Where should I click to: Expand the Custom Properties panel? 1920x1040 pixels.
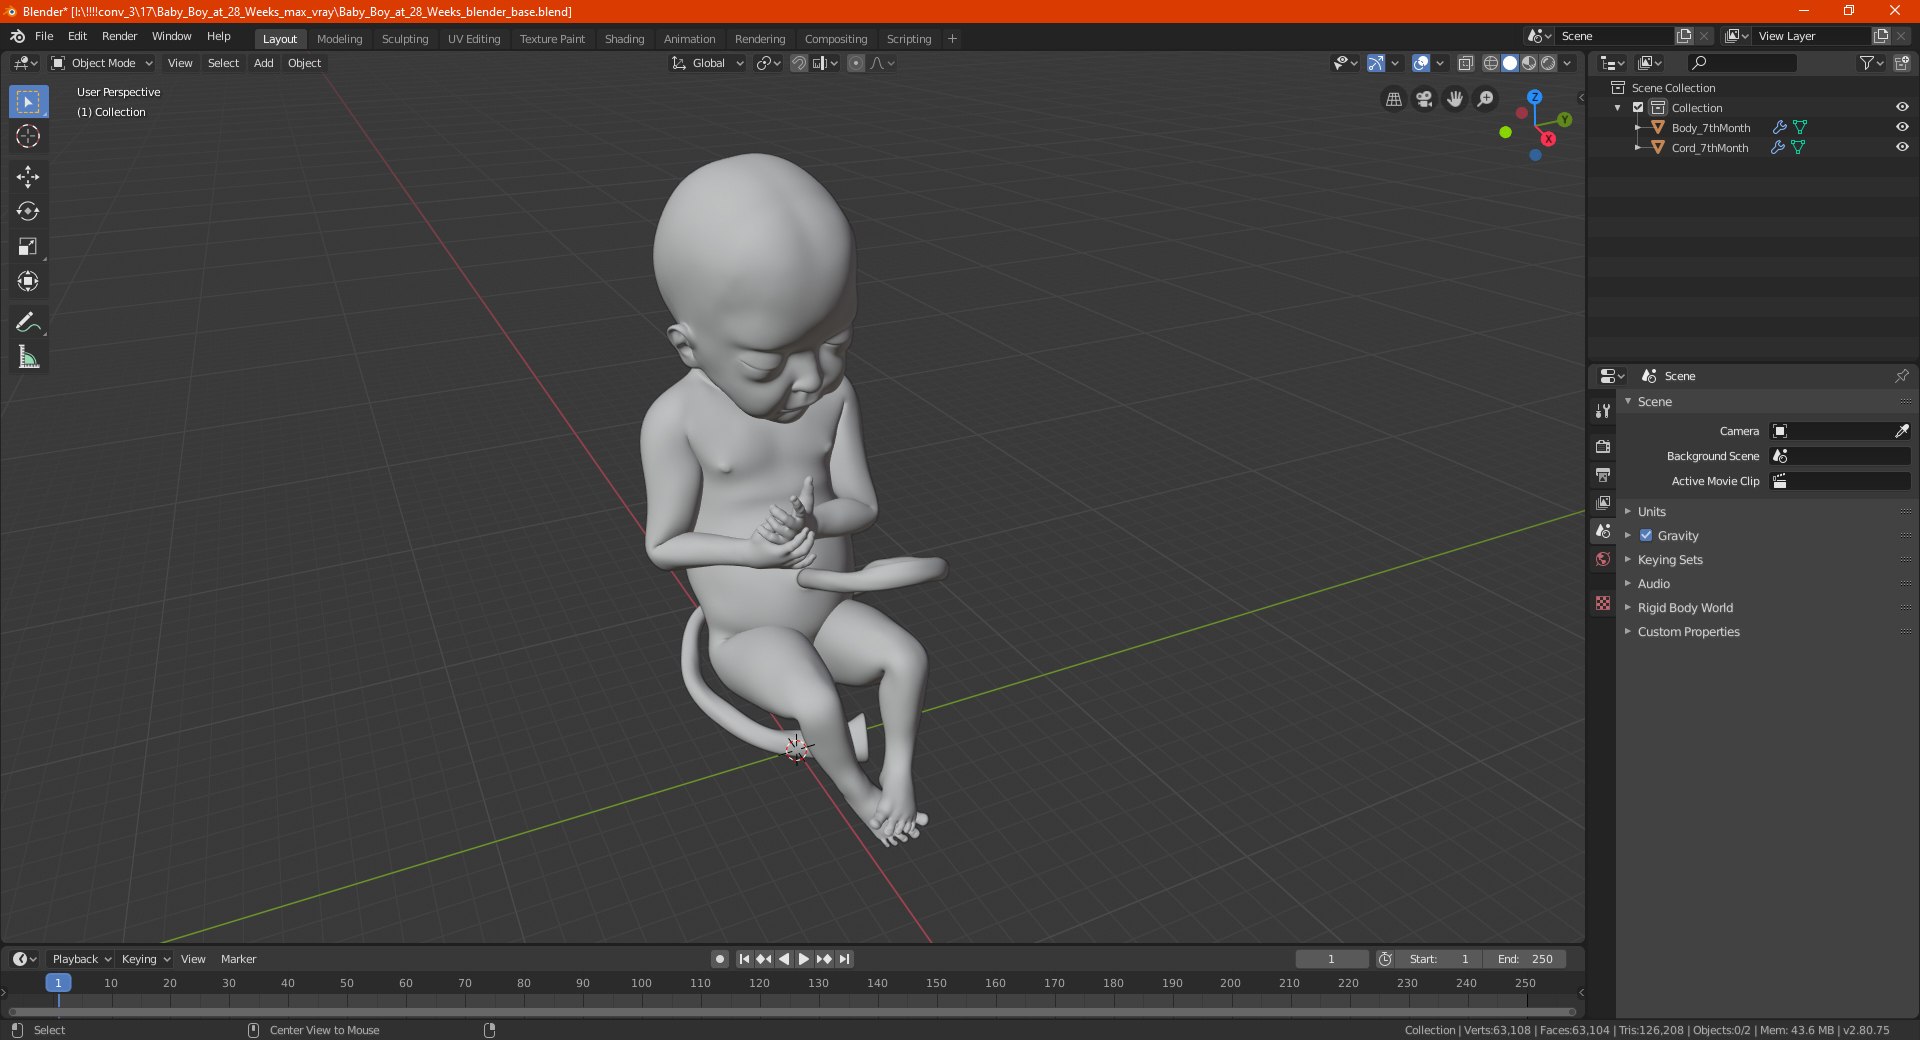1688,631
